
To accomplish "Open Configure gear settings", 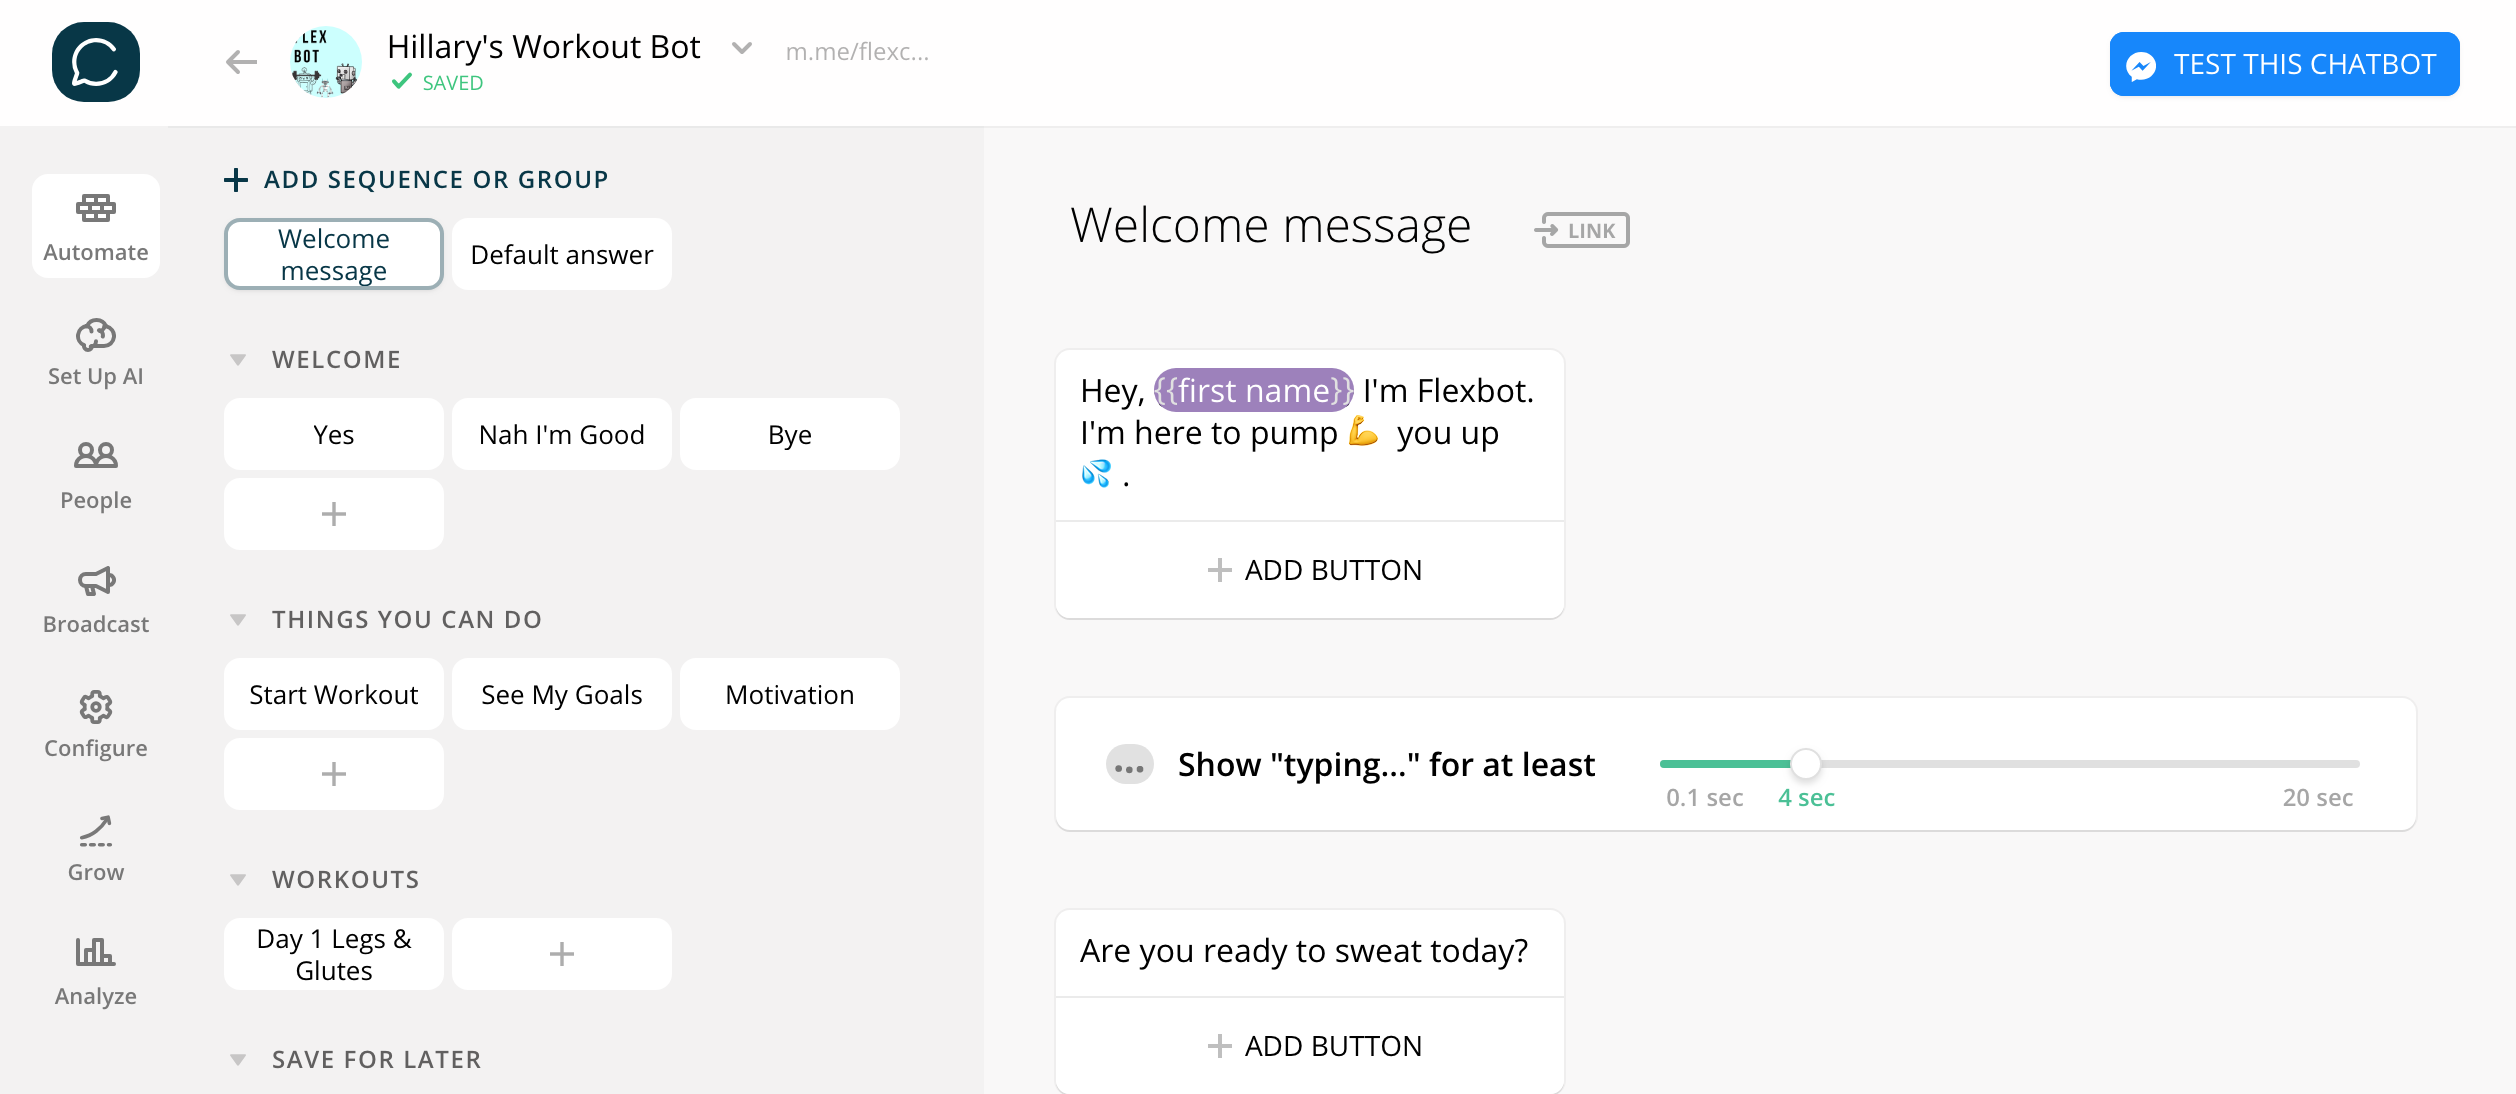I will click(x=96, y=724).
